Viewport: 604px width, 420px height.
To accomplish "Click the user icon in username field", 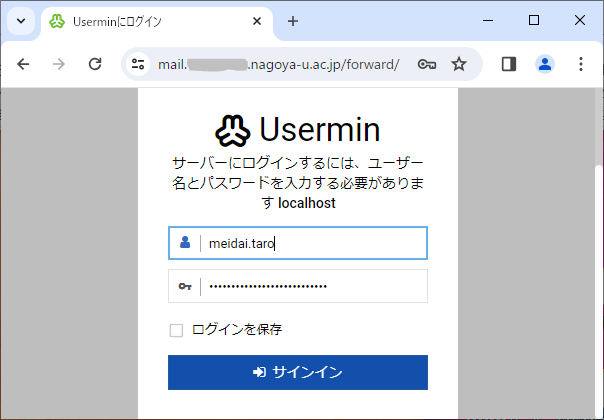I will [x=185, y=242].
